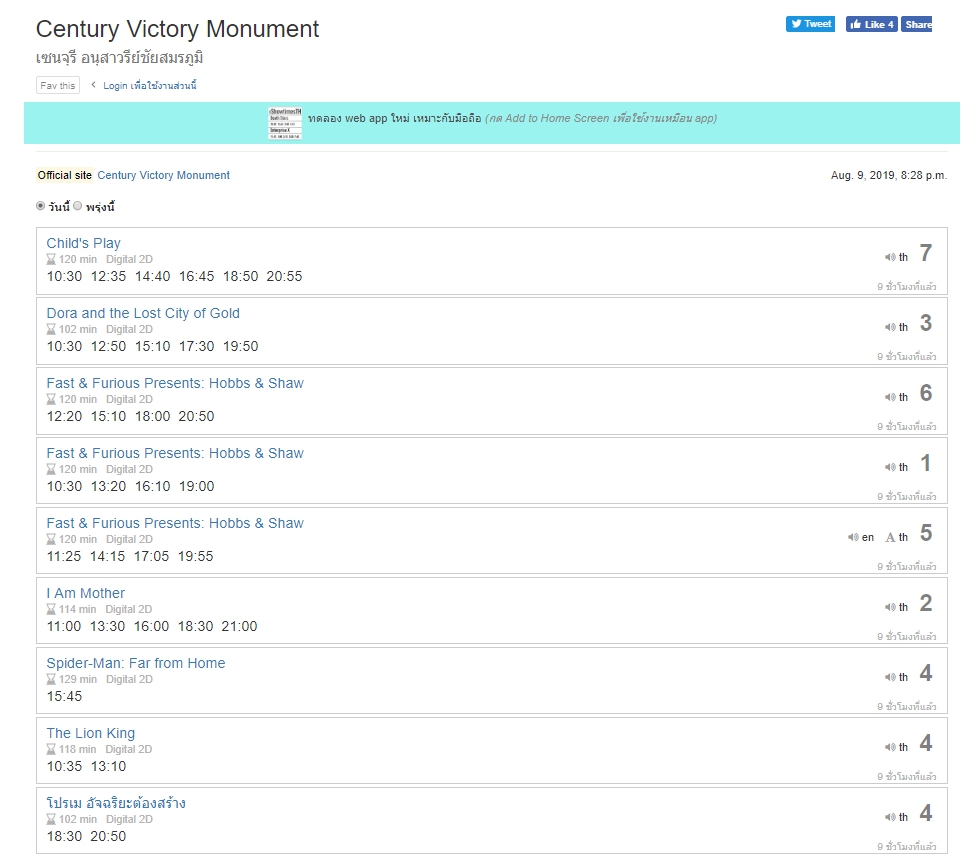Image resolution: width=980 pixels, height=862 pixels.
Task: Click the 19:50 showtime for Dora
Action: (241, 346)
